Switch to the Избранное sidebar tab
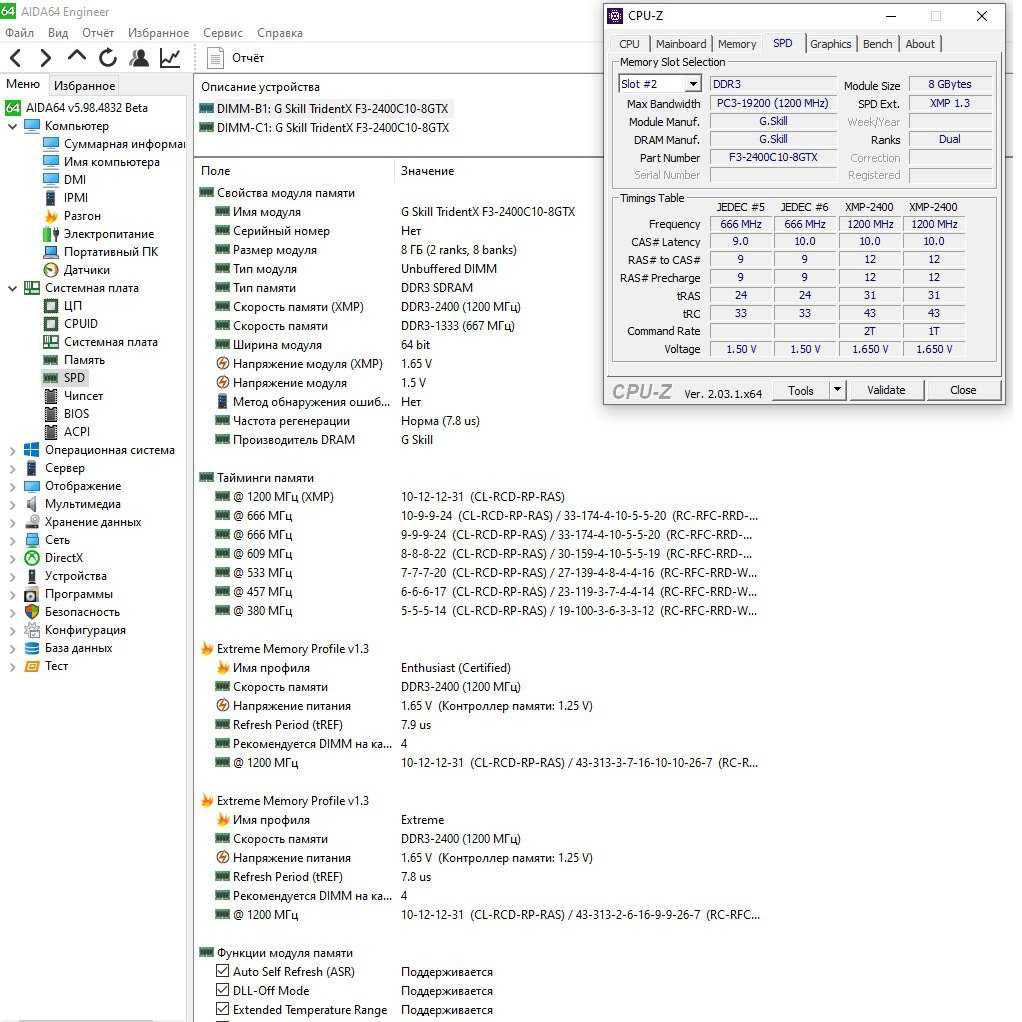Viewport: 1022px width, 1022px height. click(85, 85)
